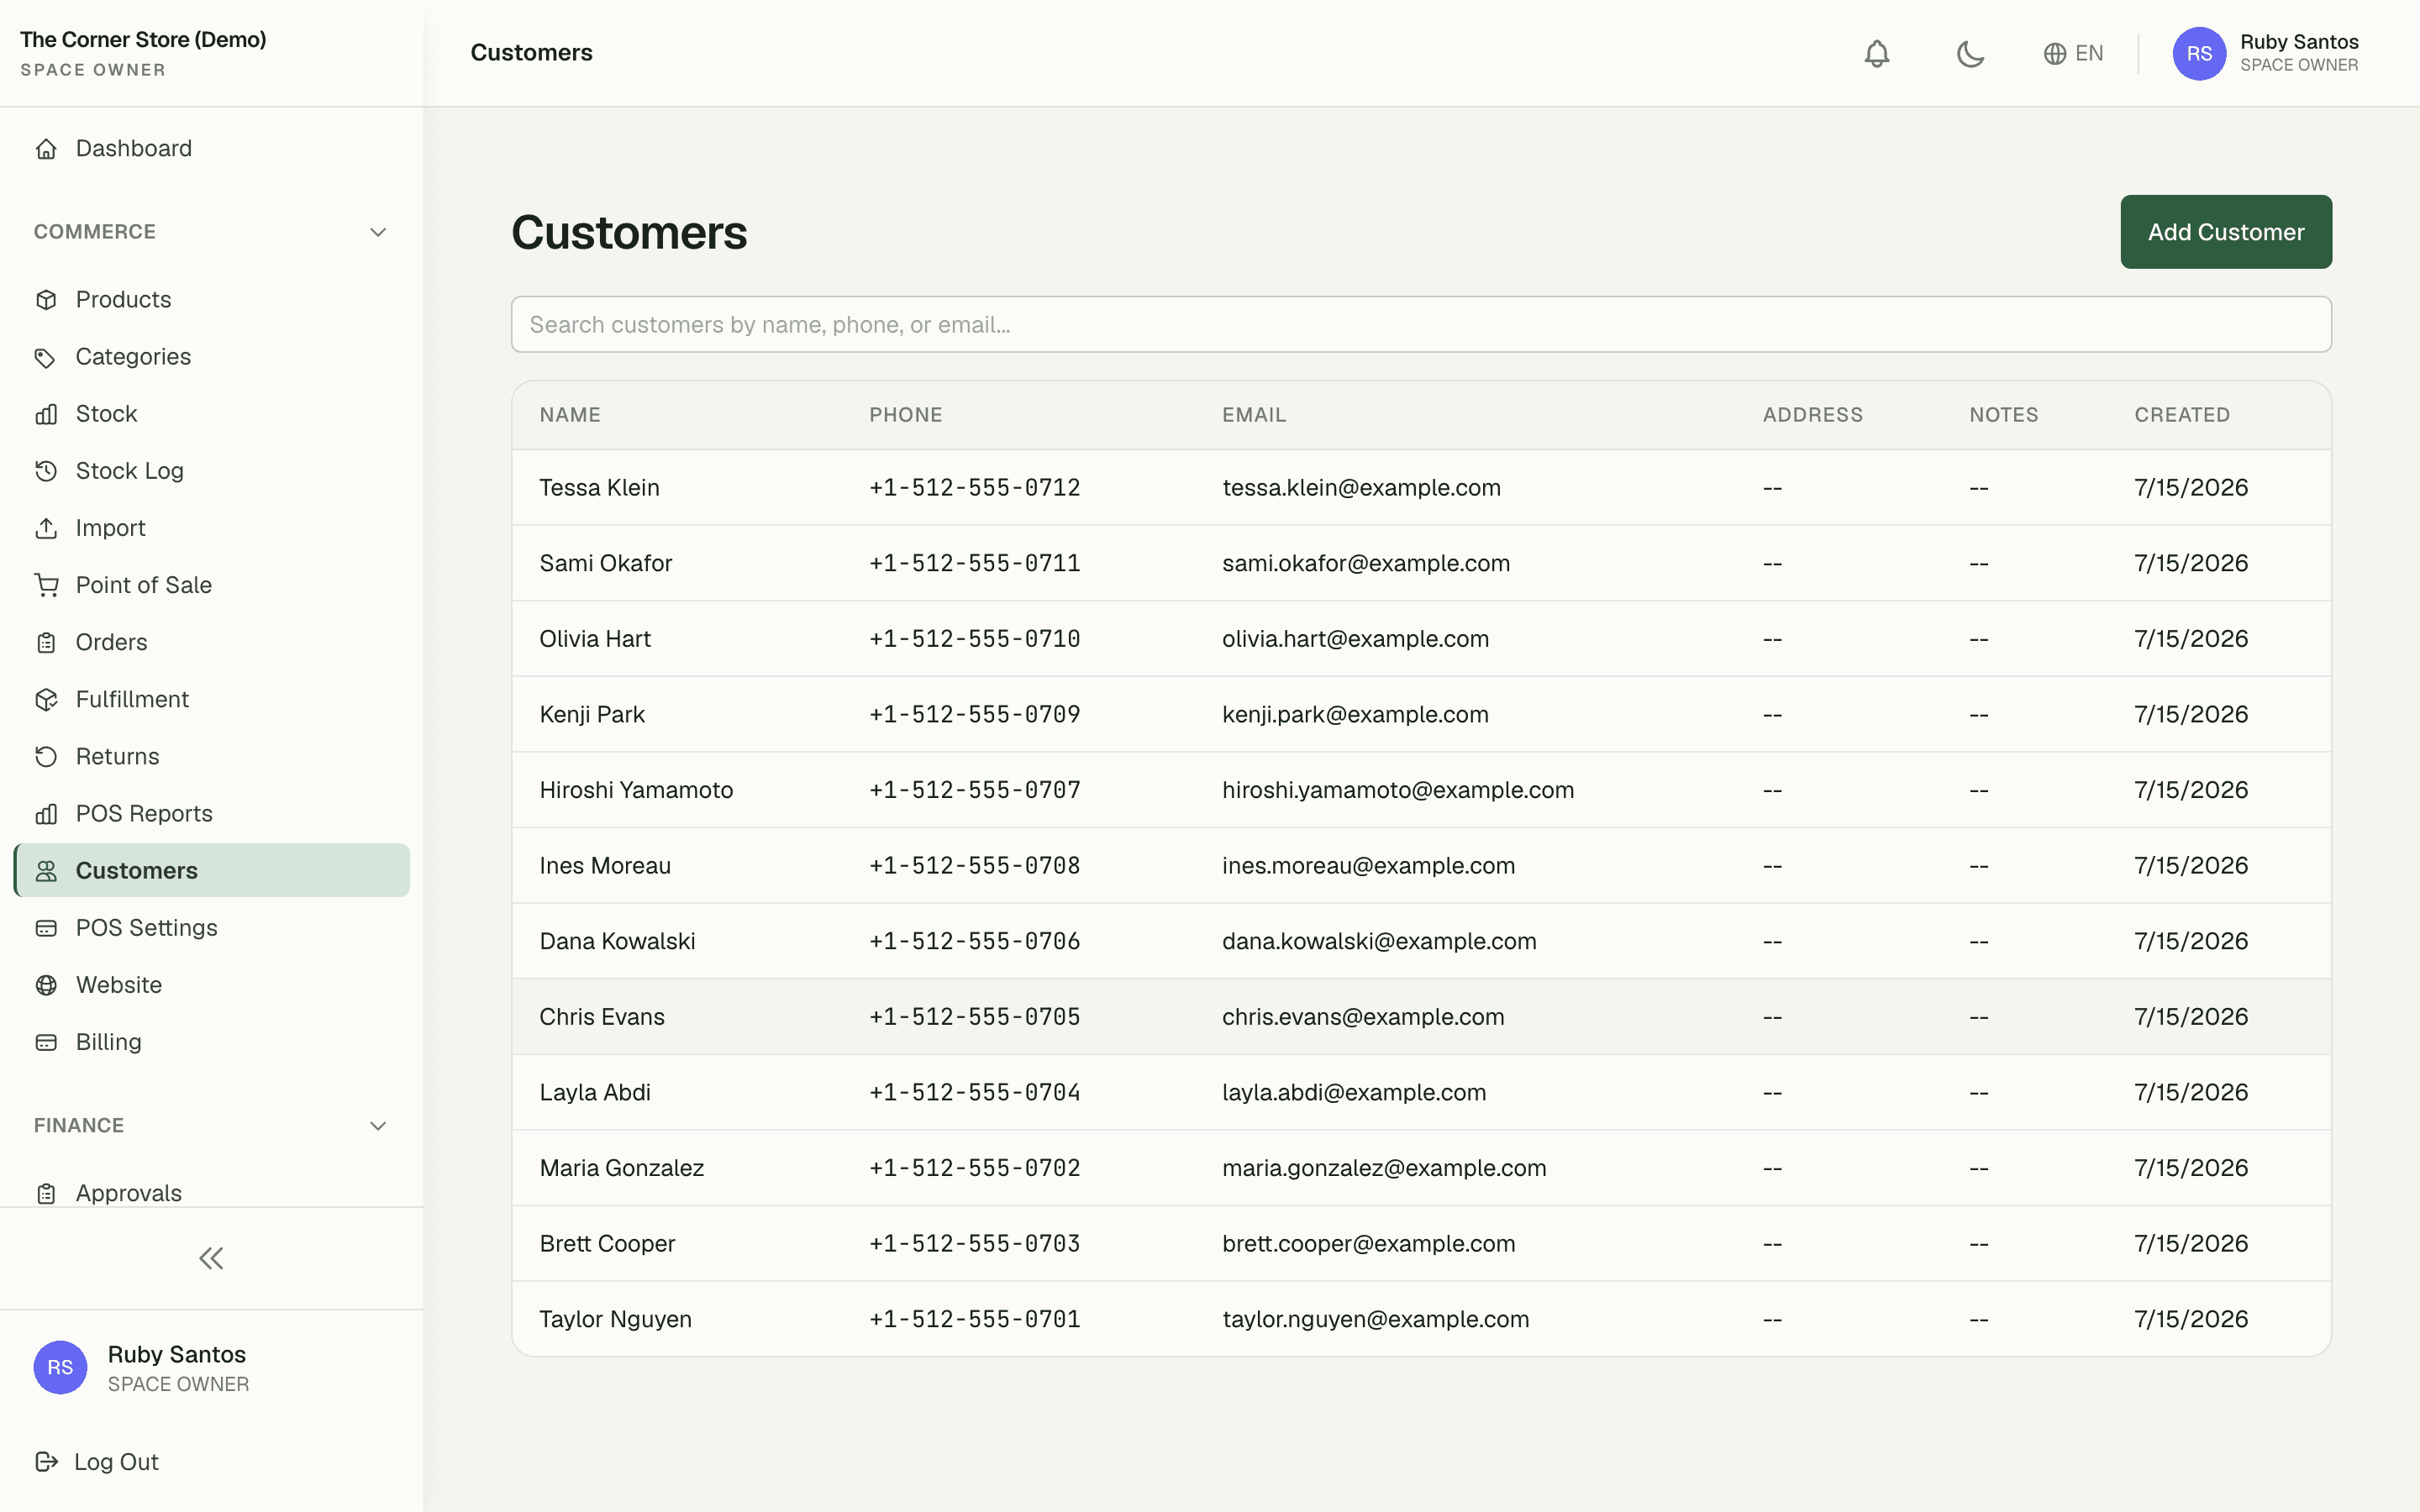Click the Products box icon
This screenshot has height=1512, width=2420.
46,299
